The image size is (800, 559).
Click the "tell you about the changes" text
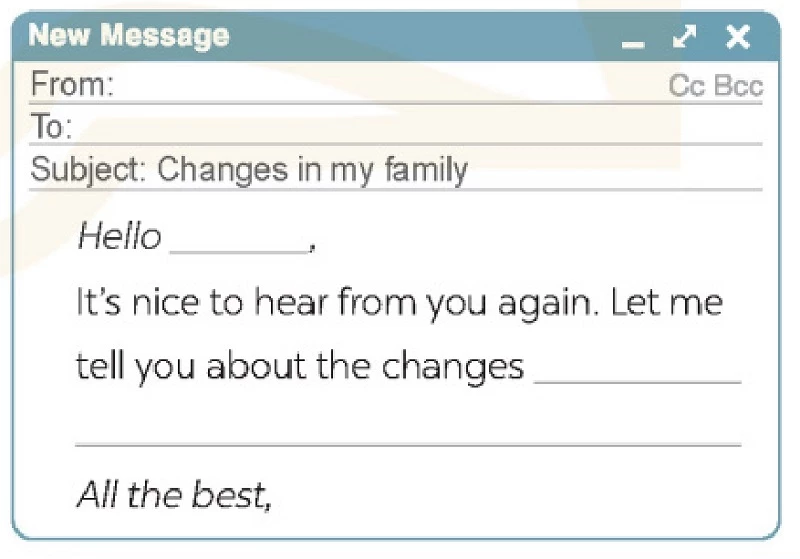(300, 367)
